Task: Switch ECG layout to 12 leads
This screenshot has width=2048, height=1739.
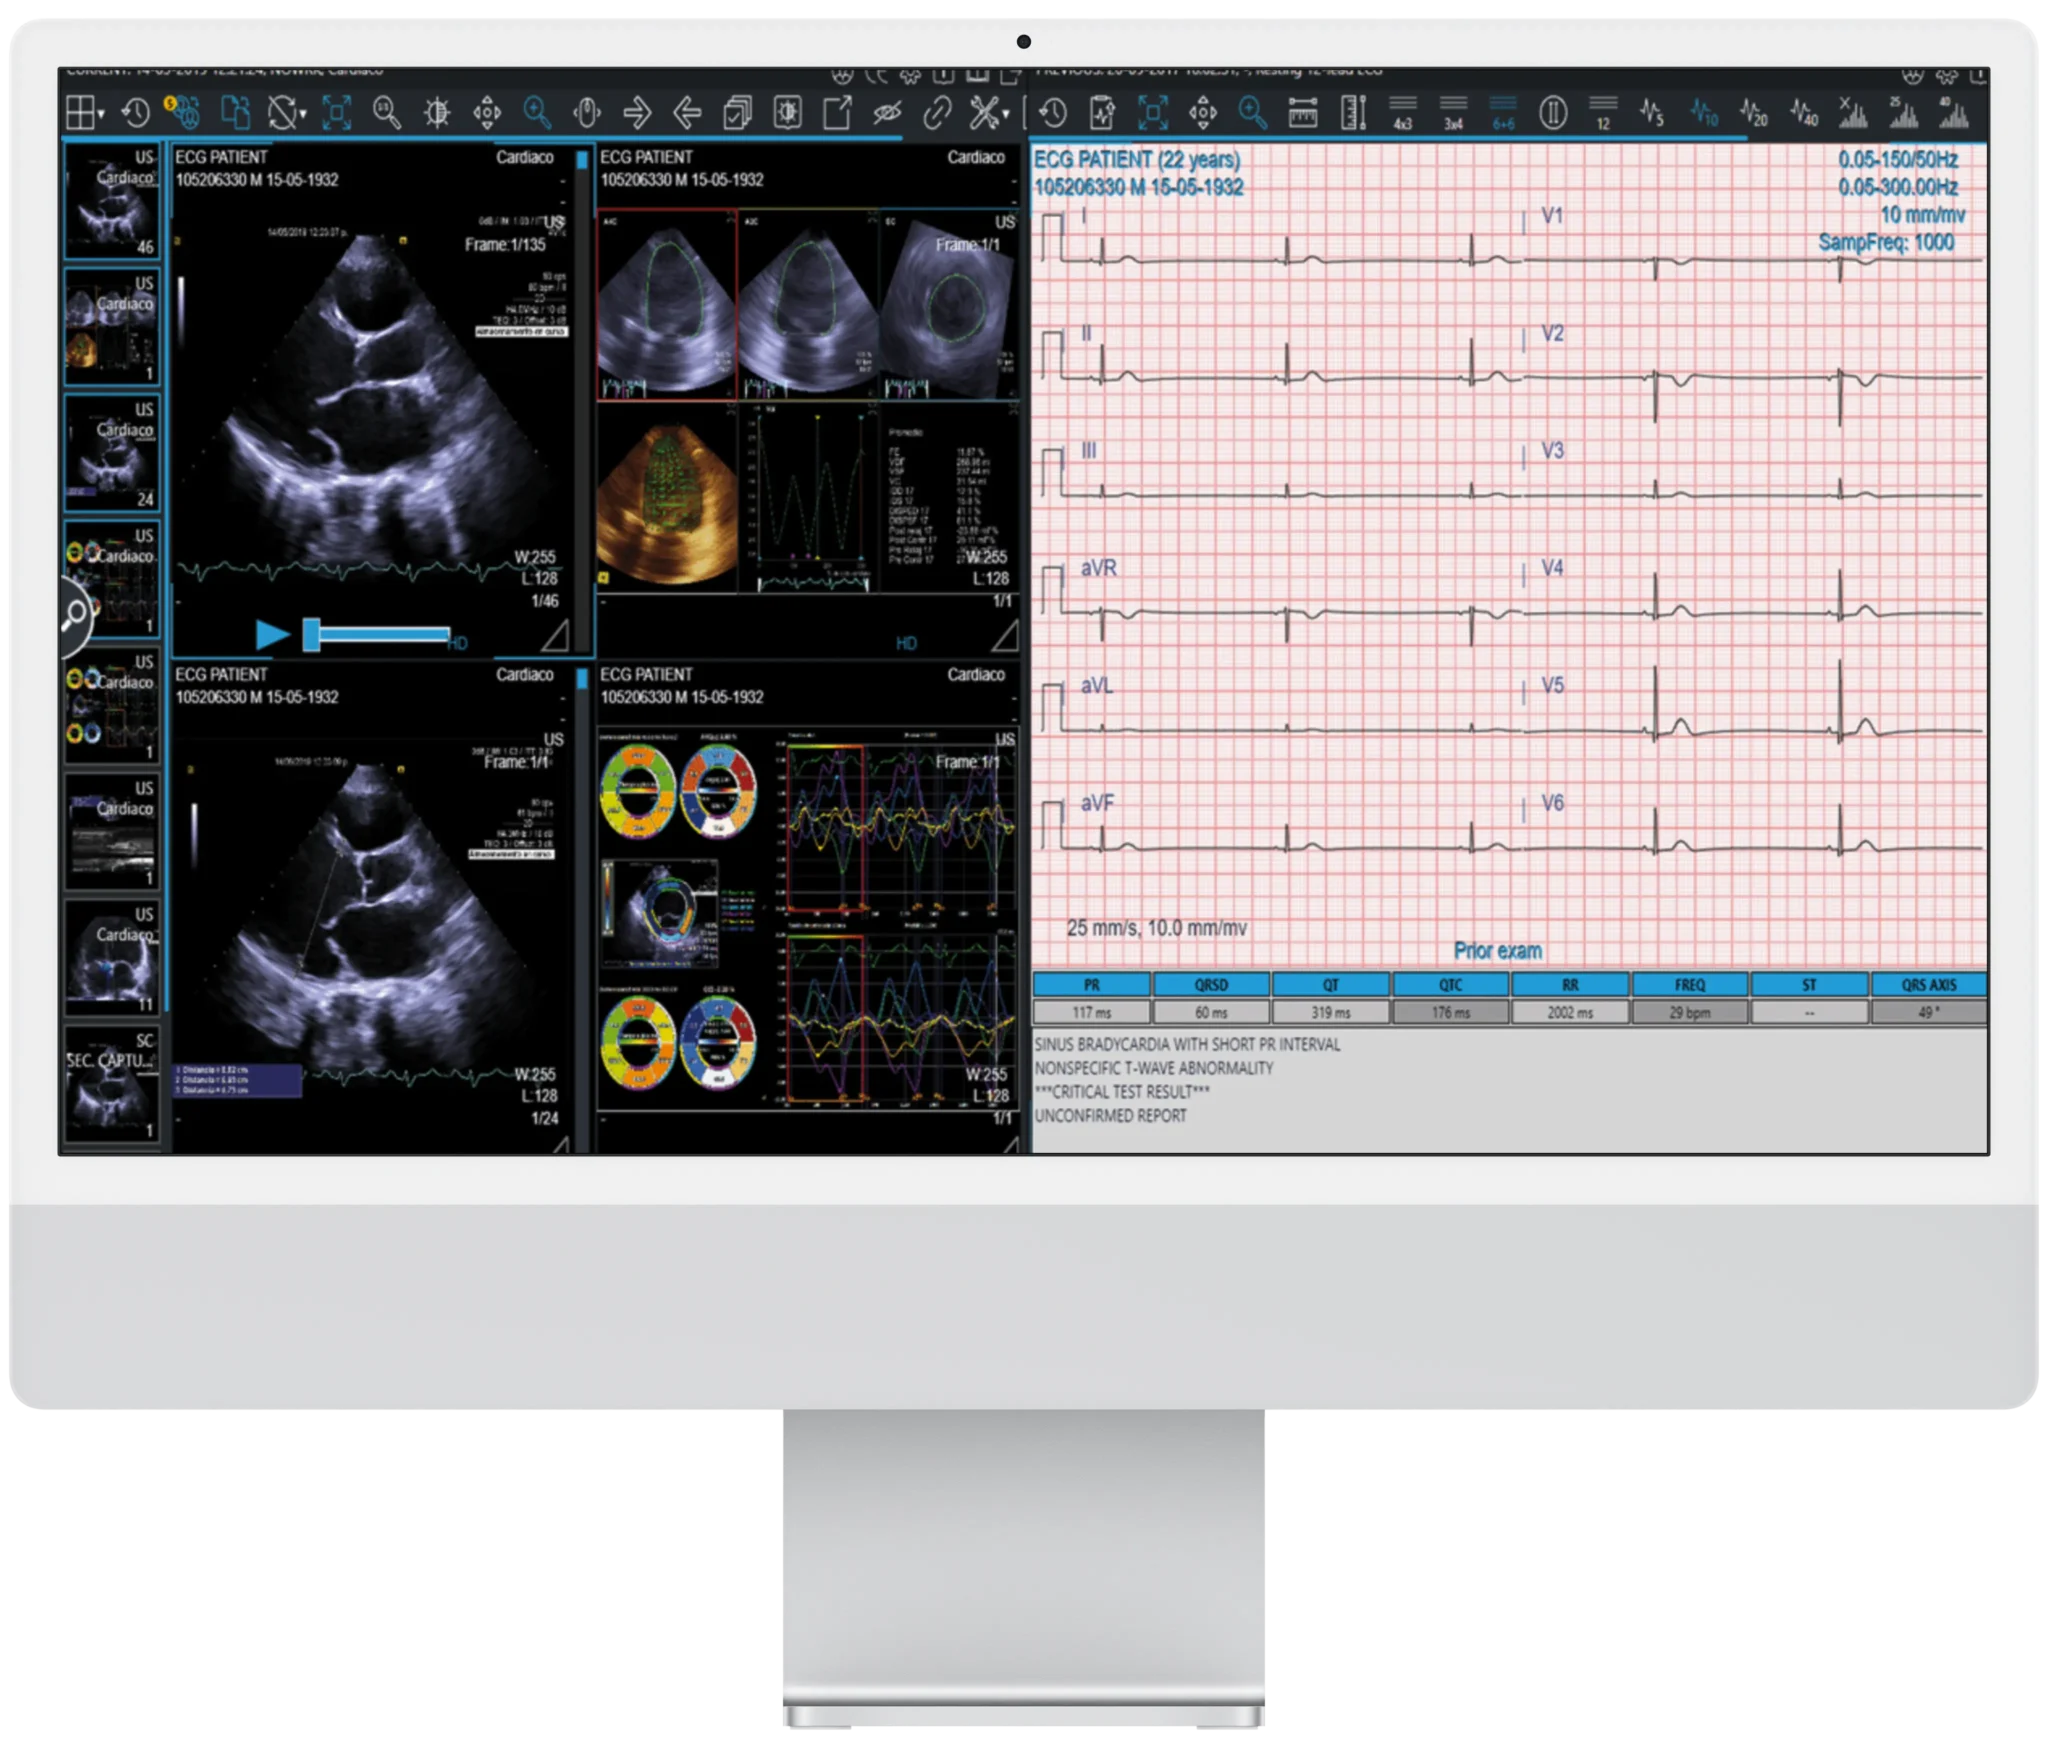Action: pyautogui.click(x=1603, y=112)
